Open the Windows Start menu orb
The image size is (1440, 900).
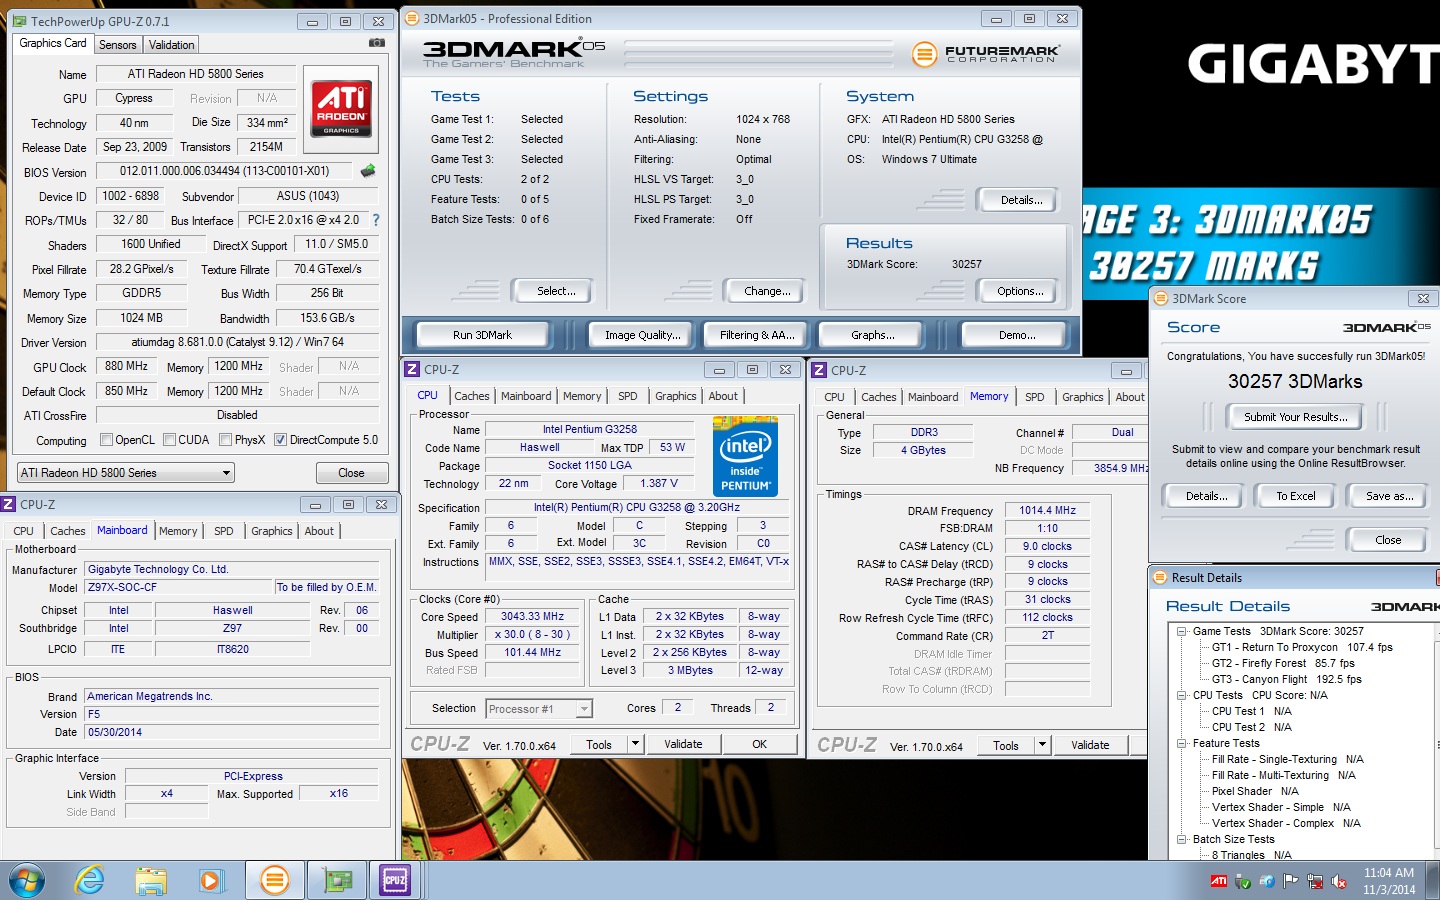coord(27,881)
